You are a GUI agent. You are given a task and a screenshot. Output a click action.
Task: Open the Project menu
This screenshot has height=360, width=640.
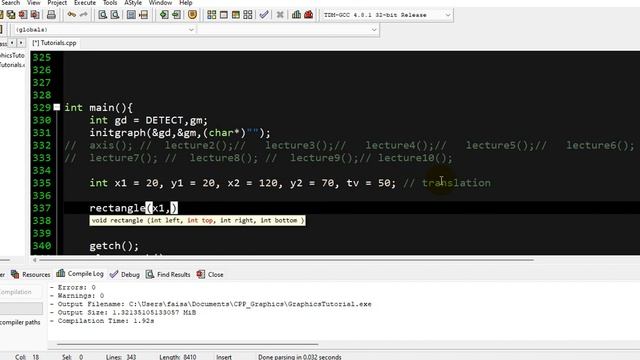[57, 3]
